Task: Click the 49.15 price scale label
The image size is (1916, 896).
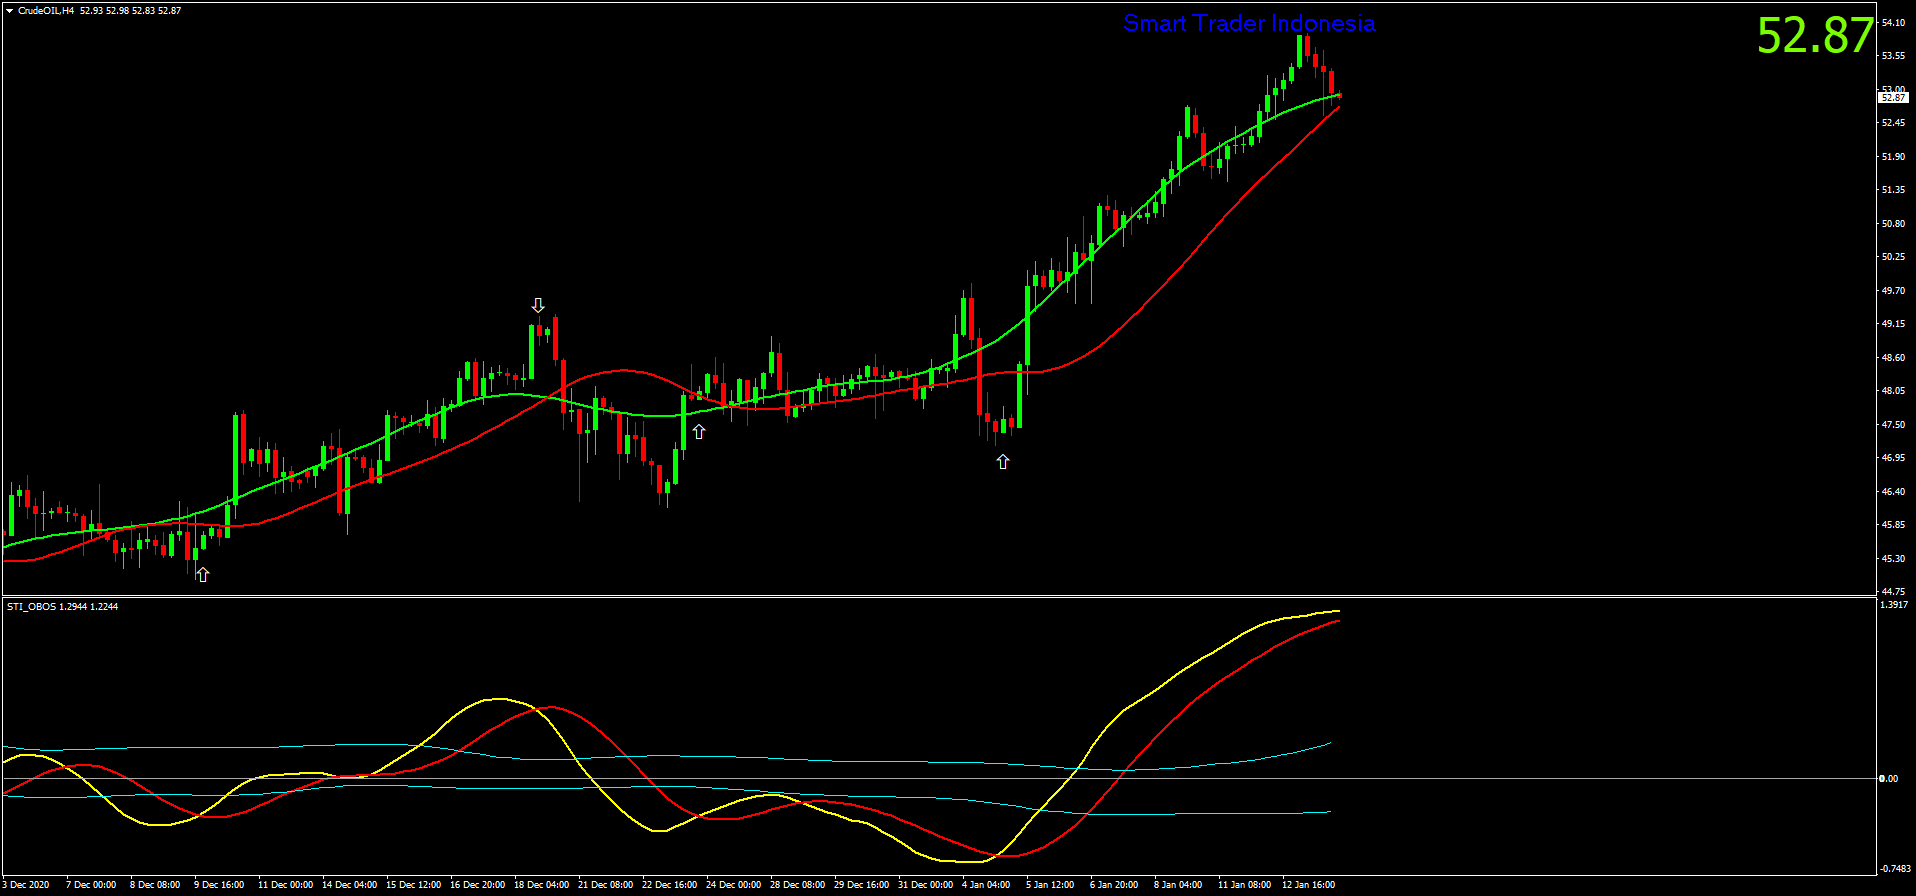Action: point(1893,324)
